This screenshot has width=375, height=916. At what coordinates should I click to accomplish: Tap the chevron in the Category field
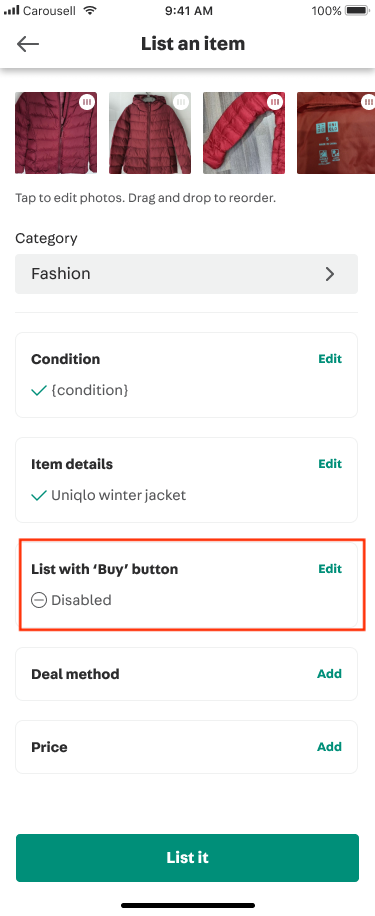[x=330, y=274]
